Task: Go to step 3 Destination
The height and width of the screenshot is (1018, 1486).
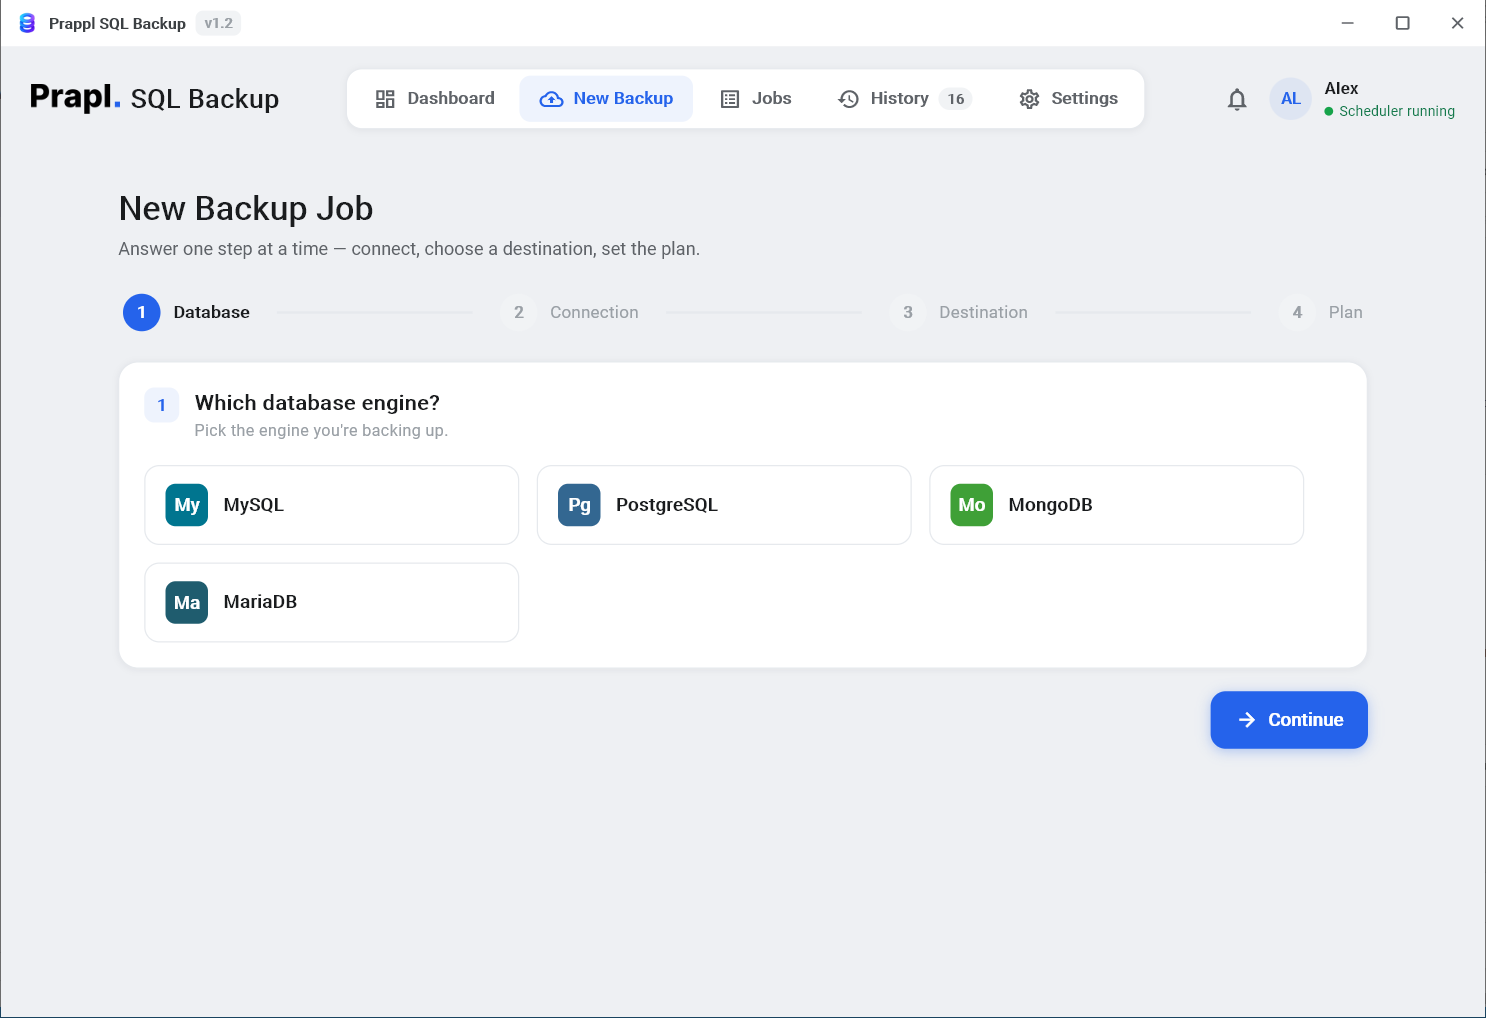Action: 959,312
